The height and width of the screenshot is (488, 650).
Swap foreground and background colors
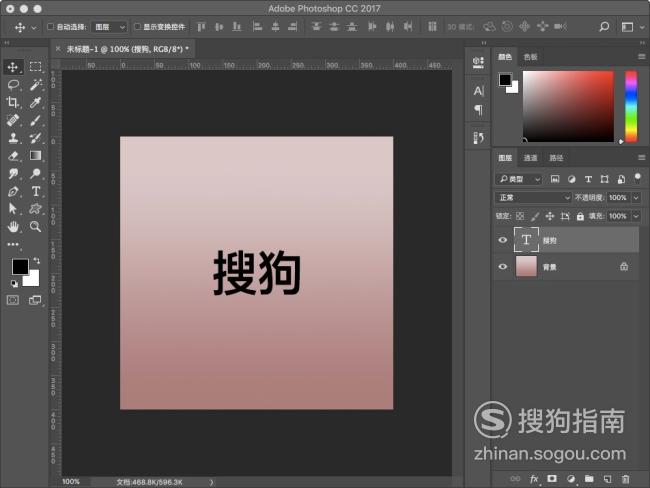click(x=36, y=260)
